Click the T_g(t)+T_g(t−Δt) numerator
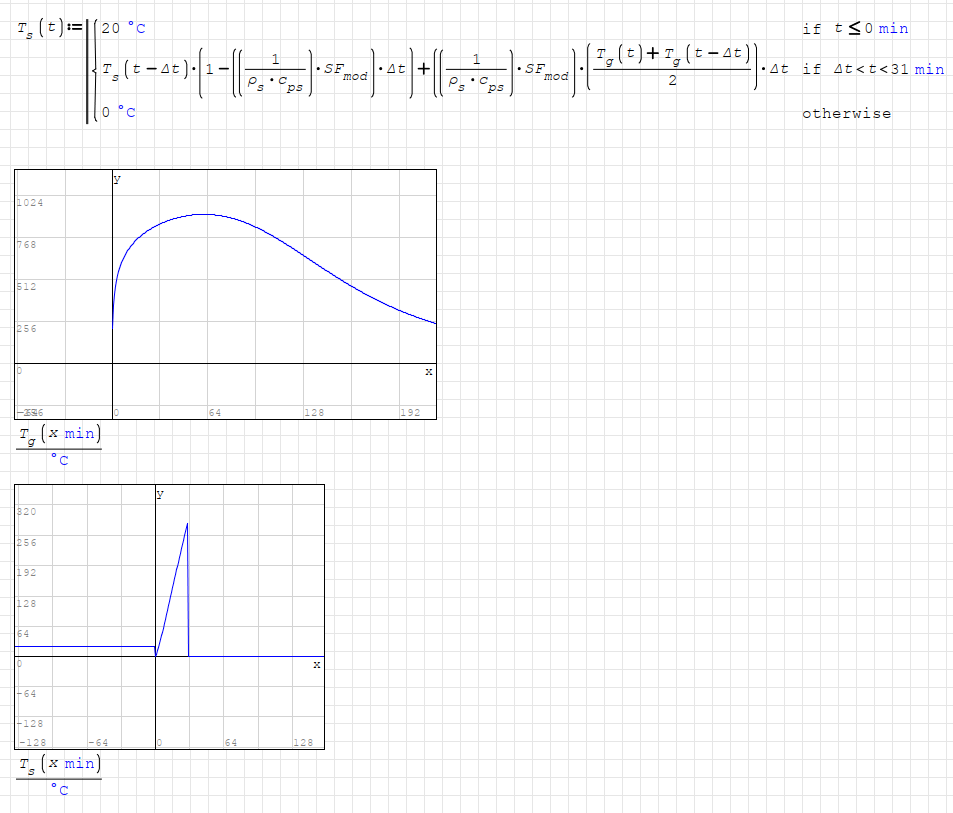This screenshot has width=953, height=813. [x=671, y=56]
